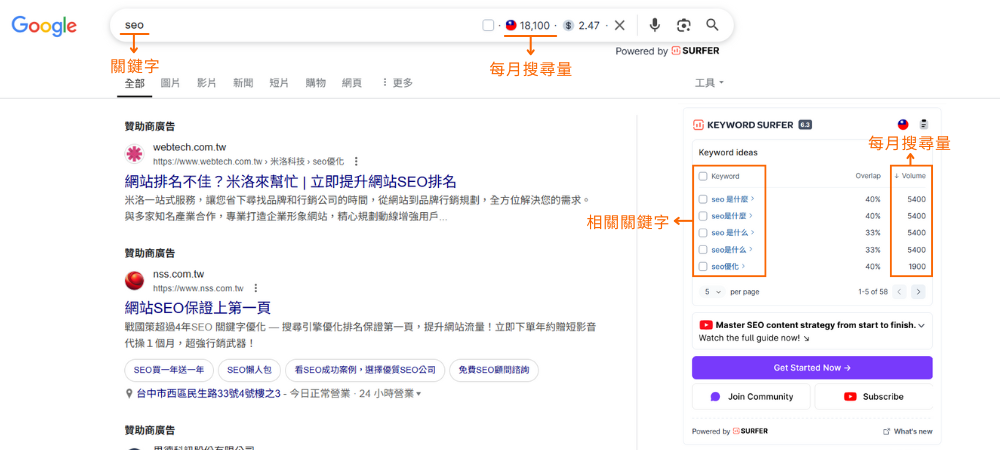Viewport: 1000px width, 450px height.
Task: Check the box for 'seo是什么'
Action: pos(703,250)
